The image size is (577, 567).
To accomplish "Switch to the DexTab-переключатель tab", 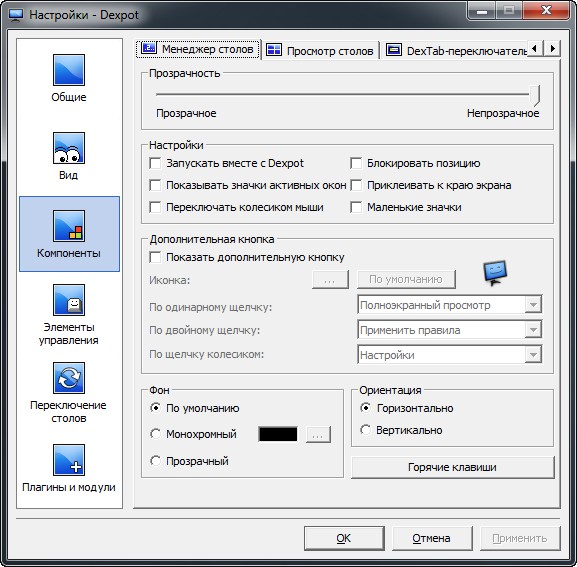I will point(456,50).
